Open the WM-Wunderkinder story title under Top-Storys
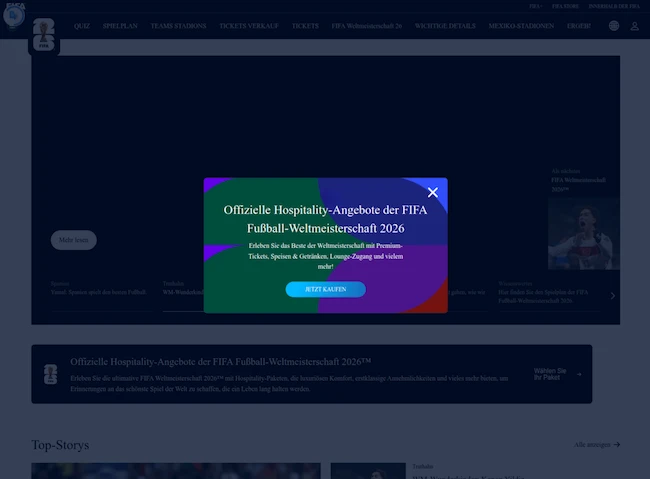Image resolution: width=650 pixels, height=479 pixels. (x=468, y=477)
